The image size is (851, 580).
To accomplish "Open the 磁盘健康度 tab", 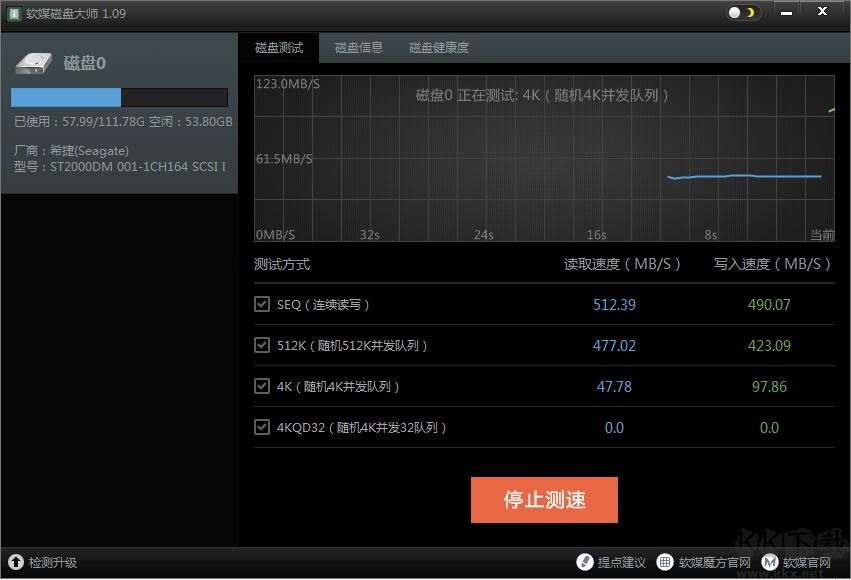I will 438,46.
